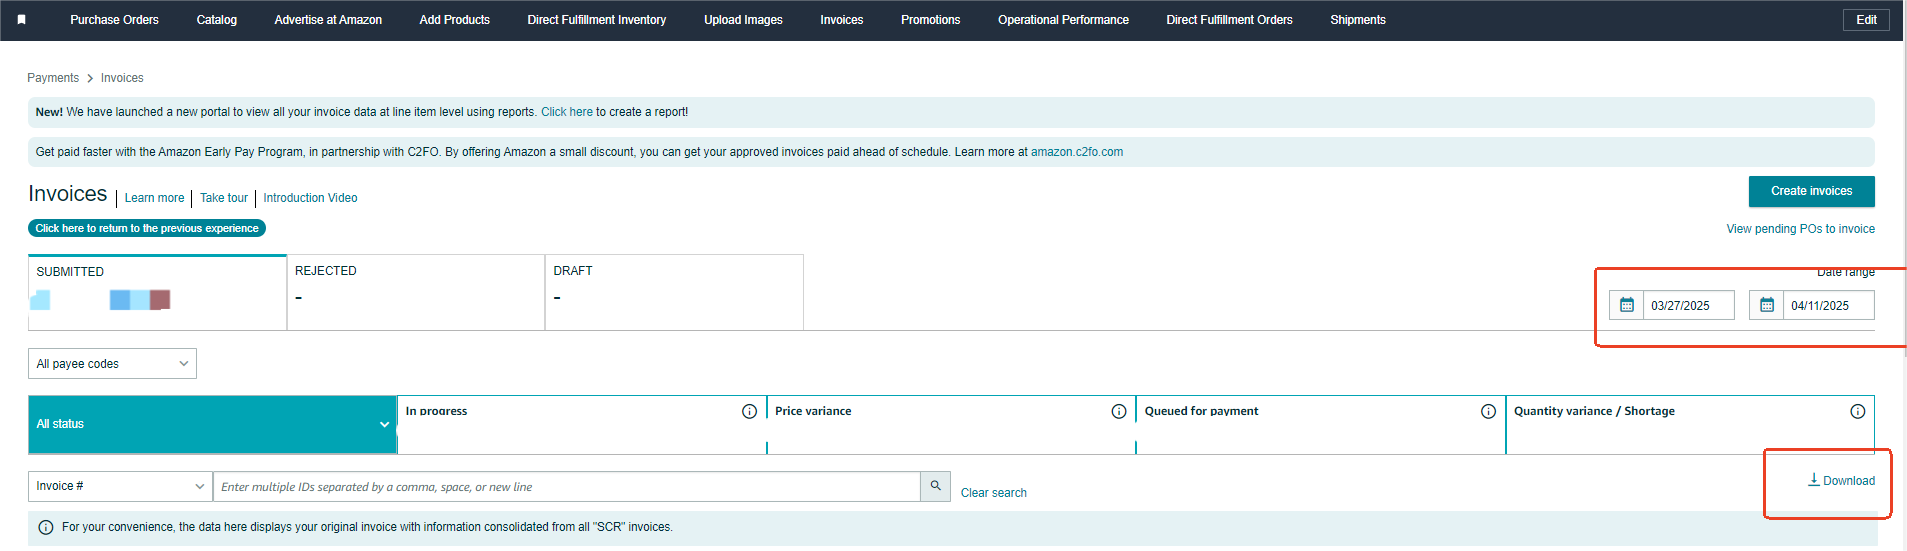Click the info icon beside convenience notice
Image resolution: width=1907 pixels, height=551 pixels.
pos(45,527)
